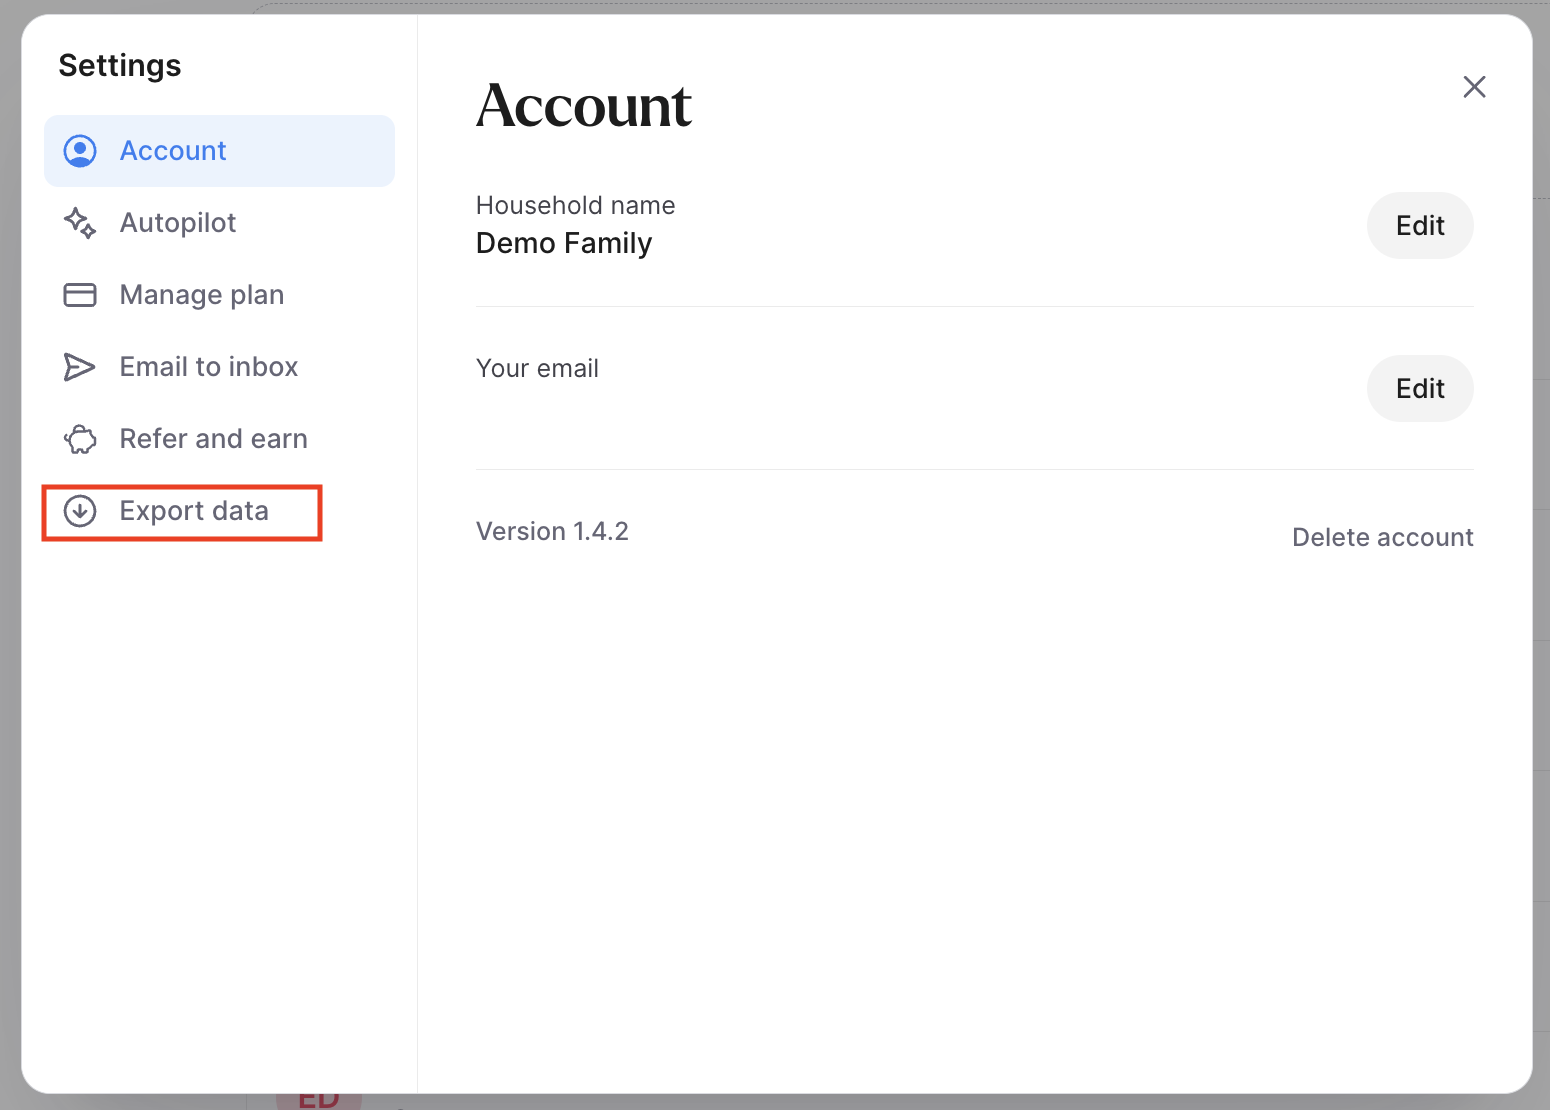
Task: Click the Email to inbox paper plane icon
Action: [x=80, y=367]
